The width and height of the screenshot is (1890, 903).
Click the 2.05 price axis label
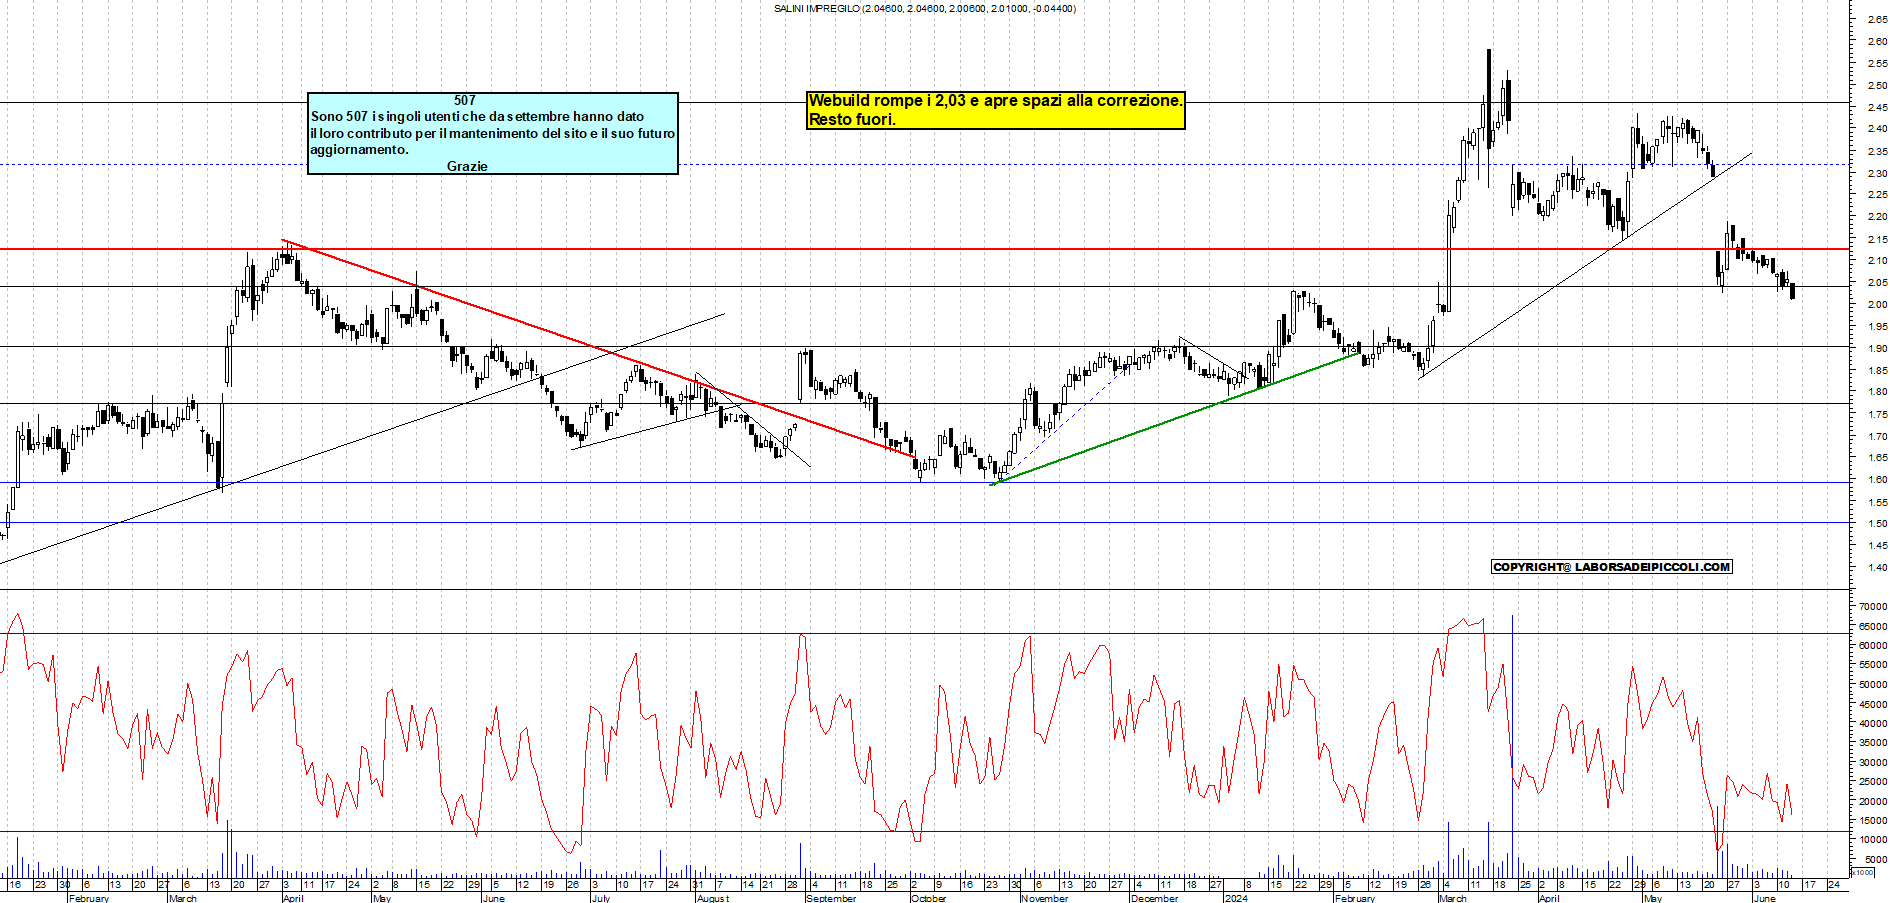pos(1876,282)
